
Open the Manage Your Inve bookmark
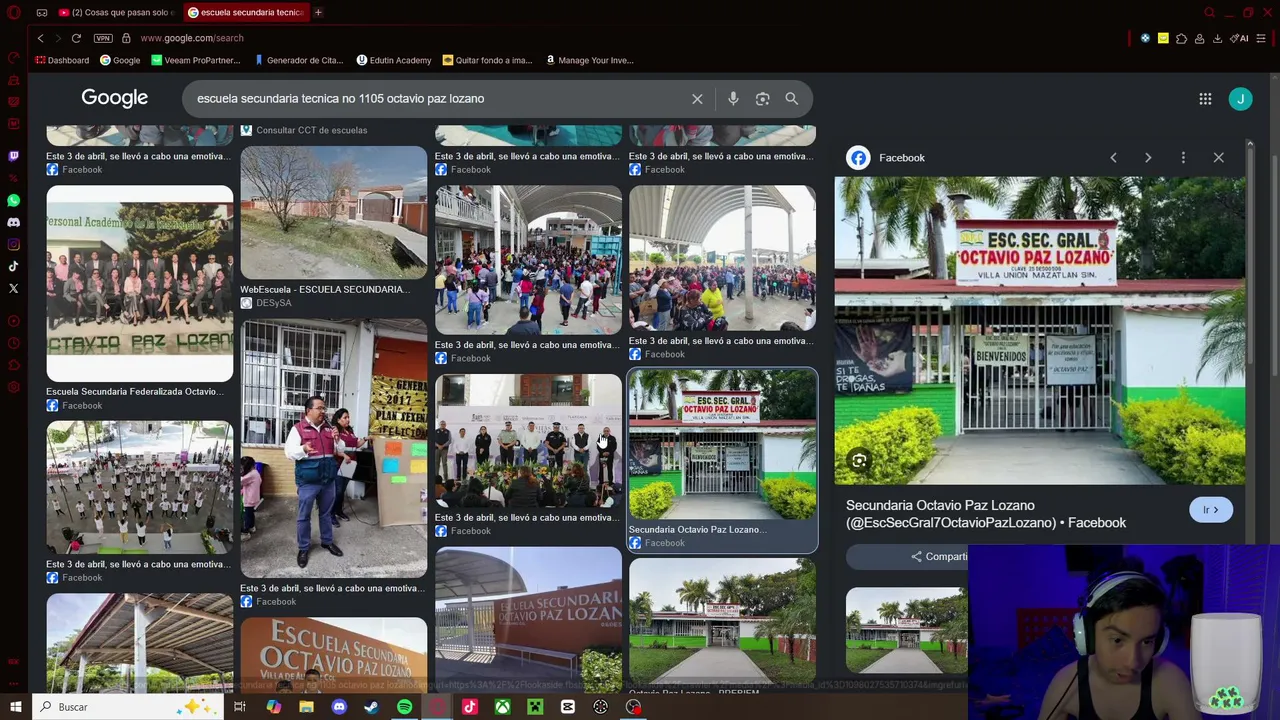589,60
